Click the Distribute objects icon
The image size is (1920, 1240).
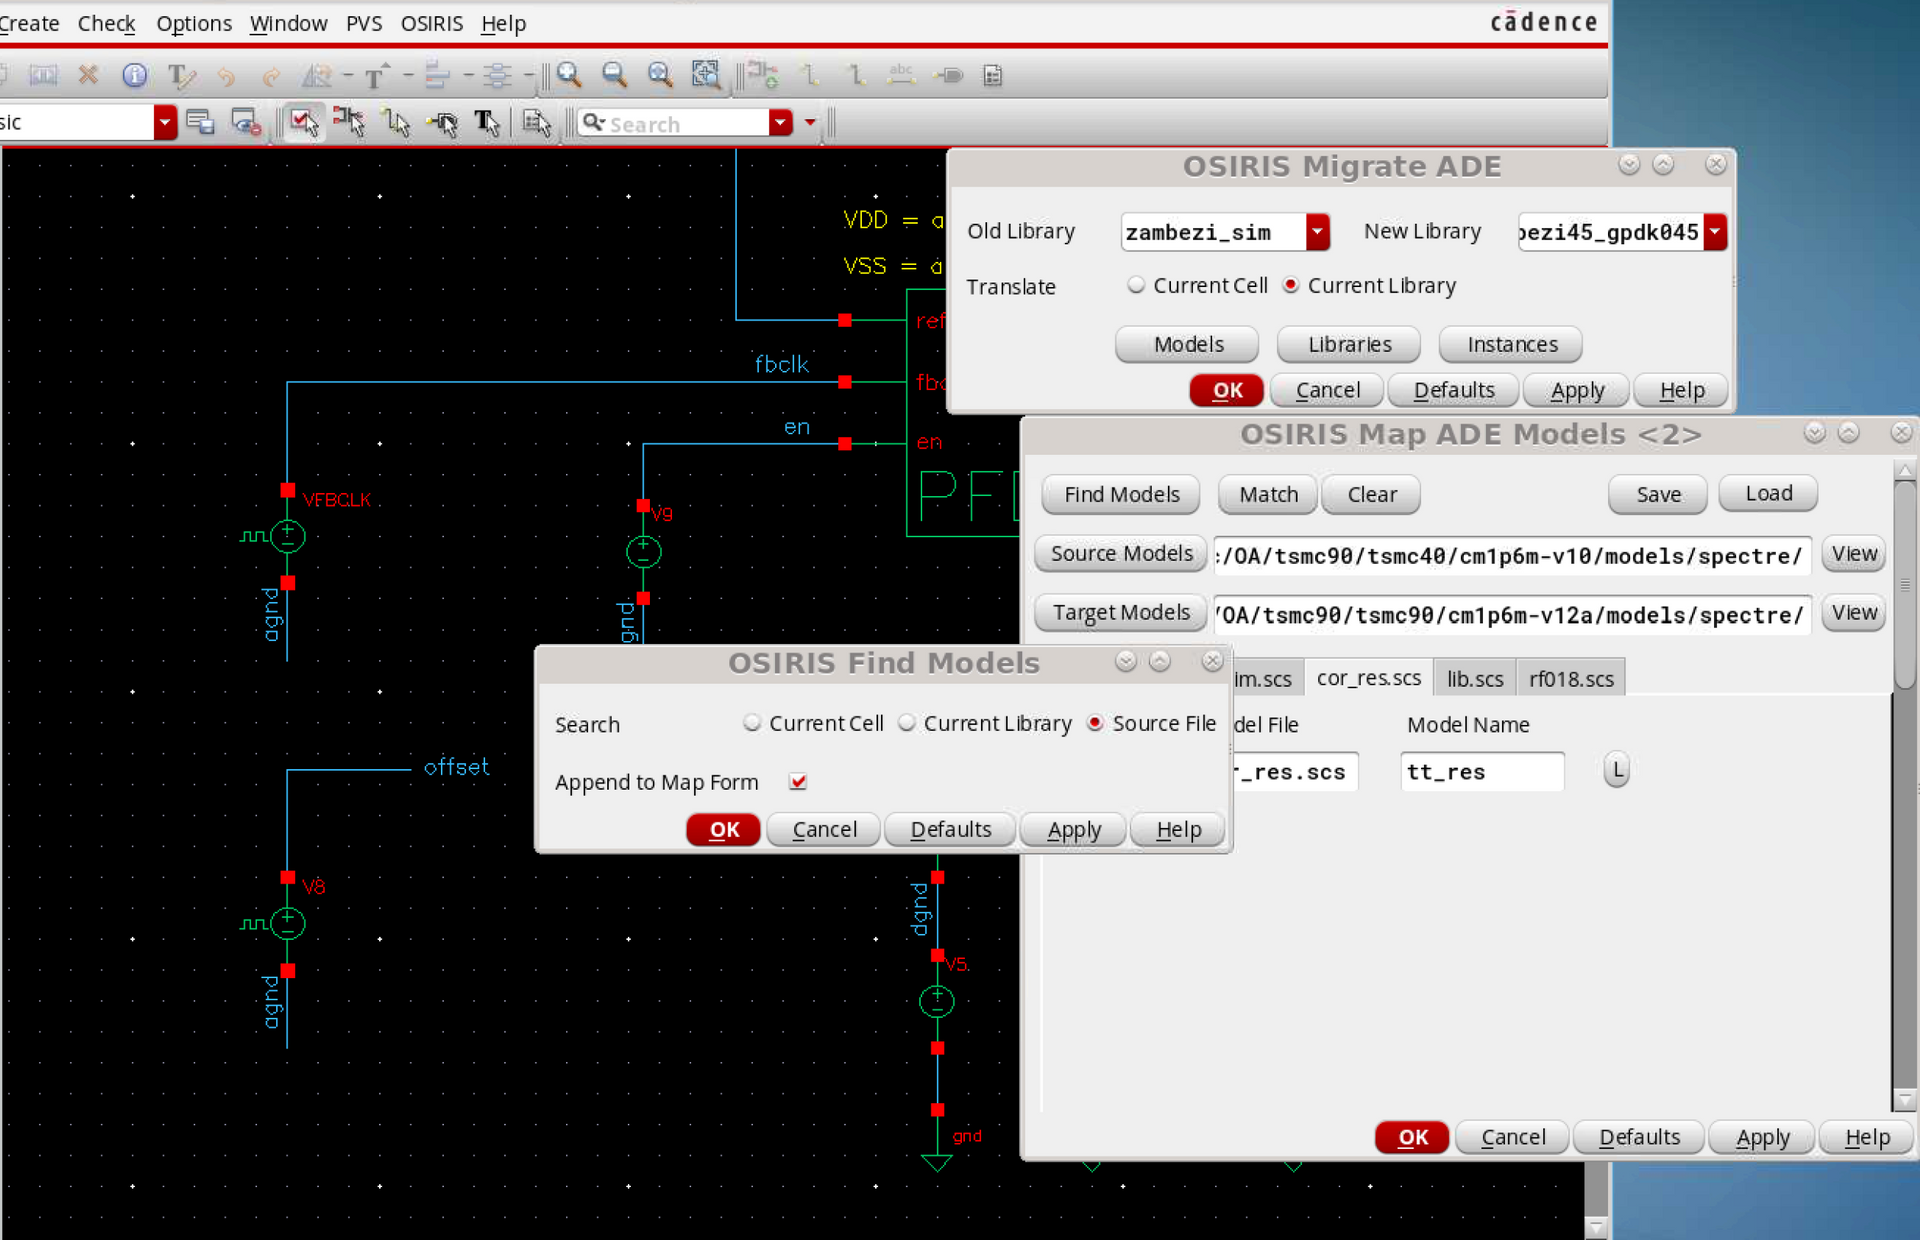pyautogui.click(x=497, y=75)
